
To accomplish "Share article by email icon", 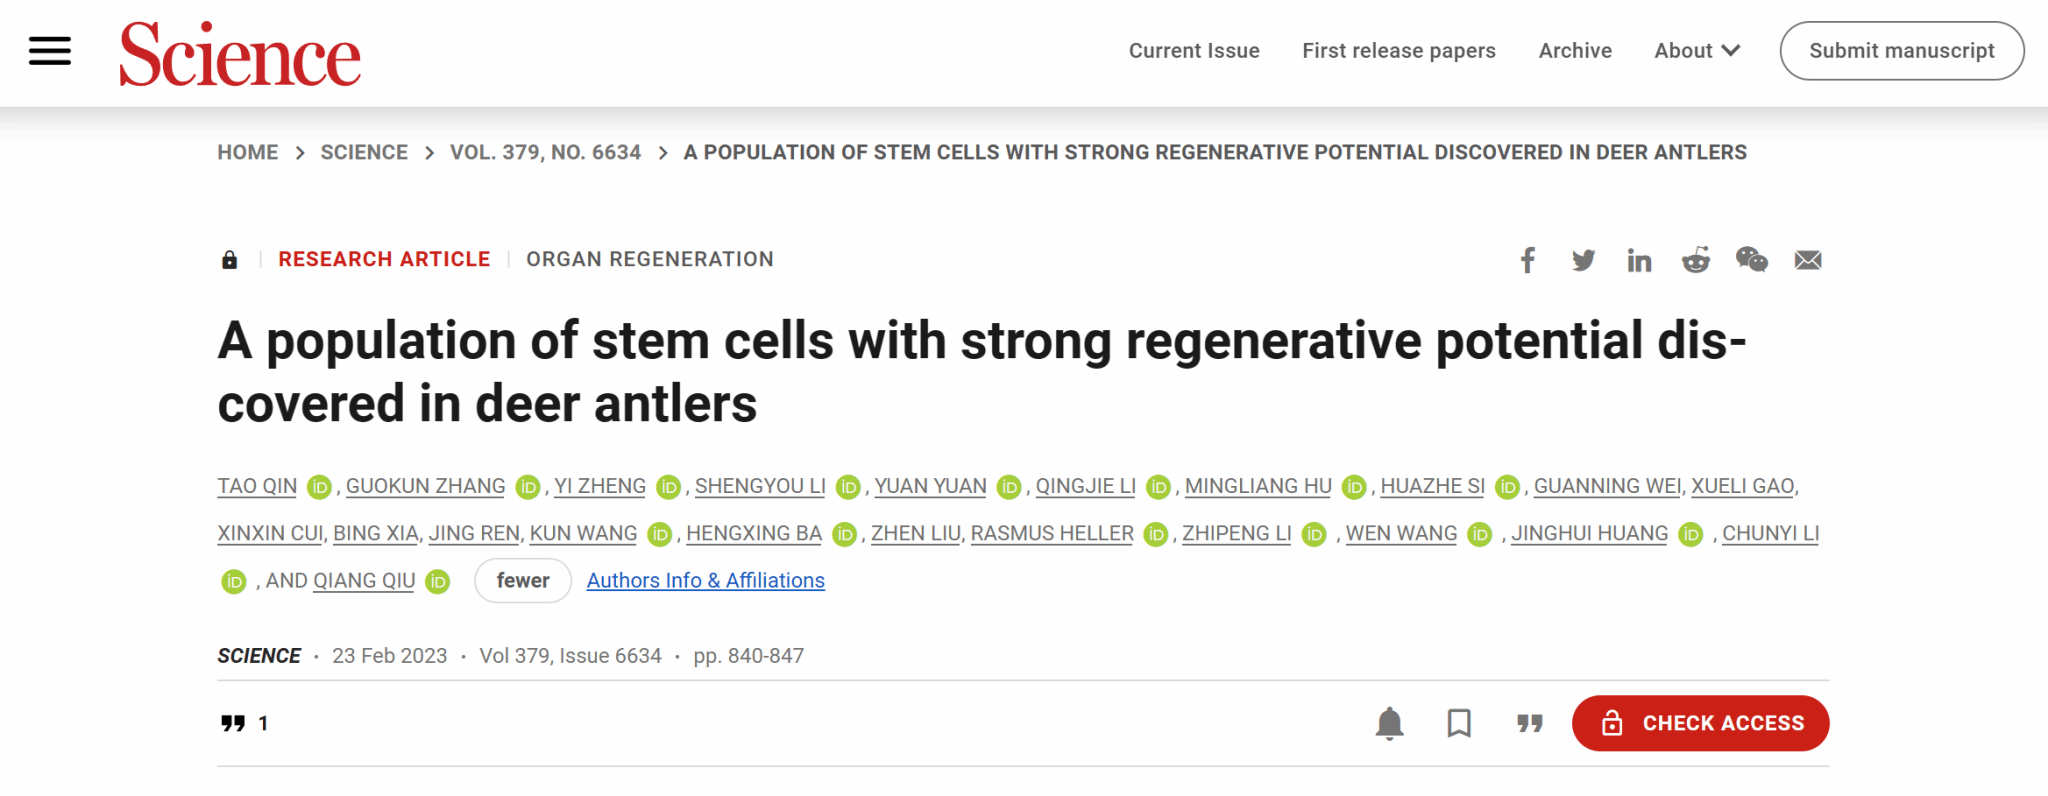I will [1807, 261].
